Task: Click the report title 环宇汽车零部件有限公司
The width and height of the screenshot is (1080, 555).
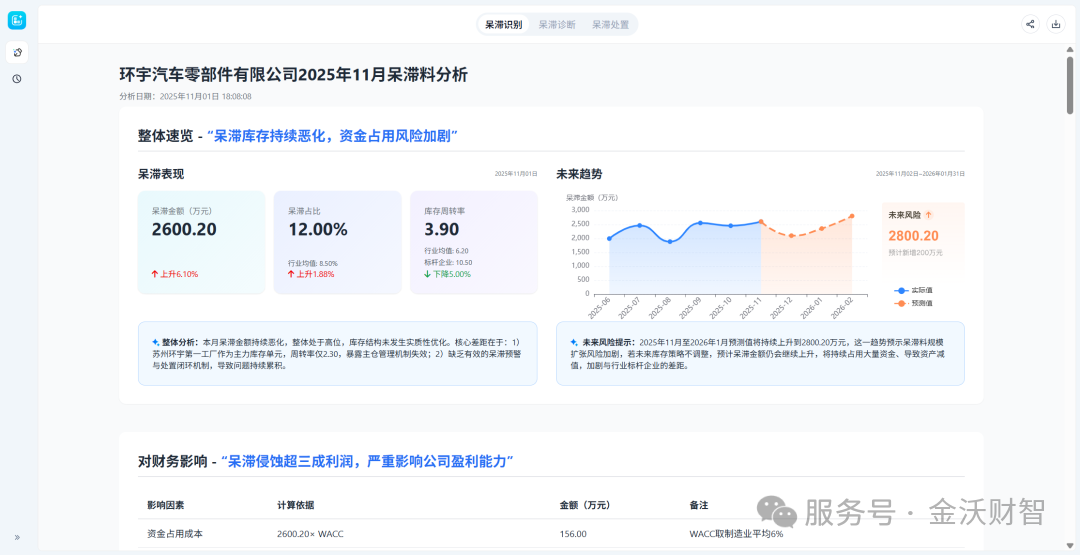Action: [x=293, y=74]
